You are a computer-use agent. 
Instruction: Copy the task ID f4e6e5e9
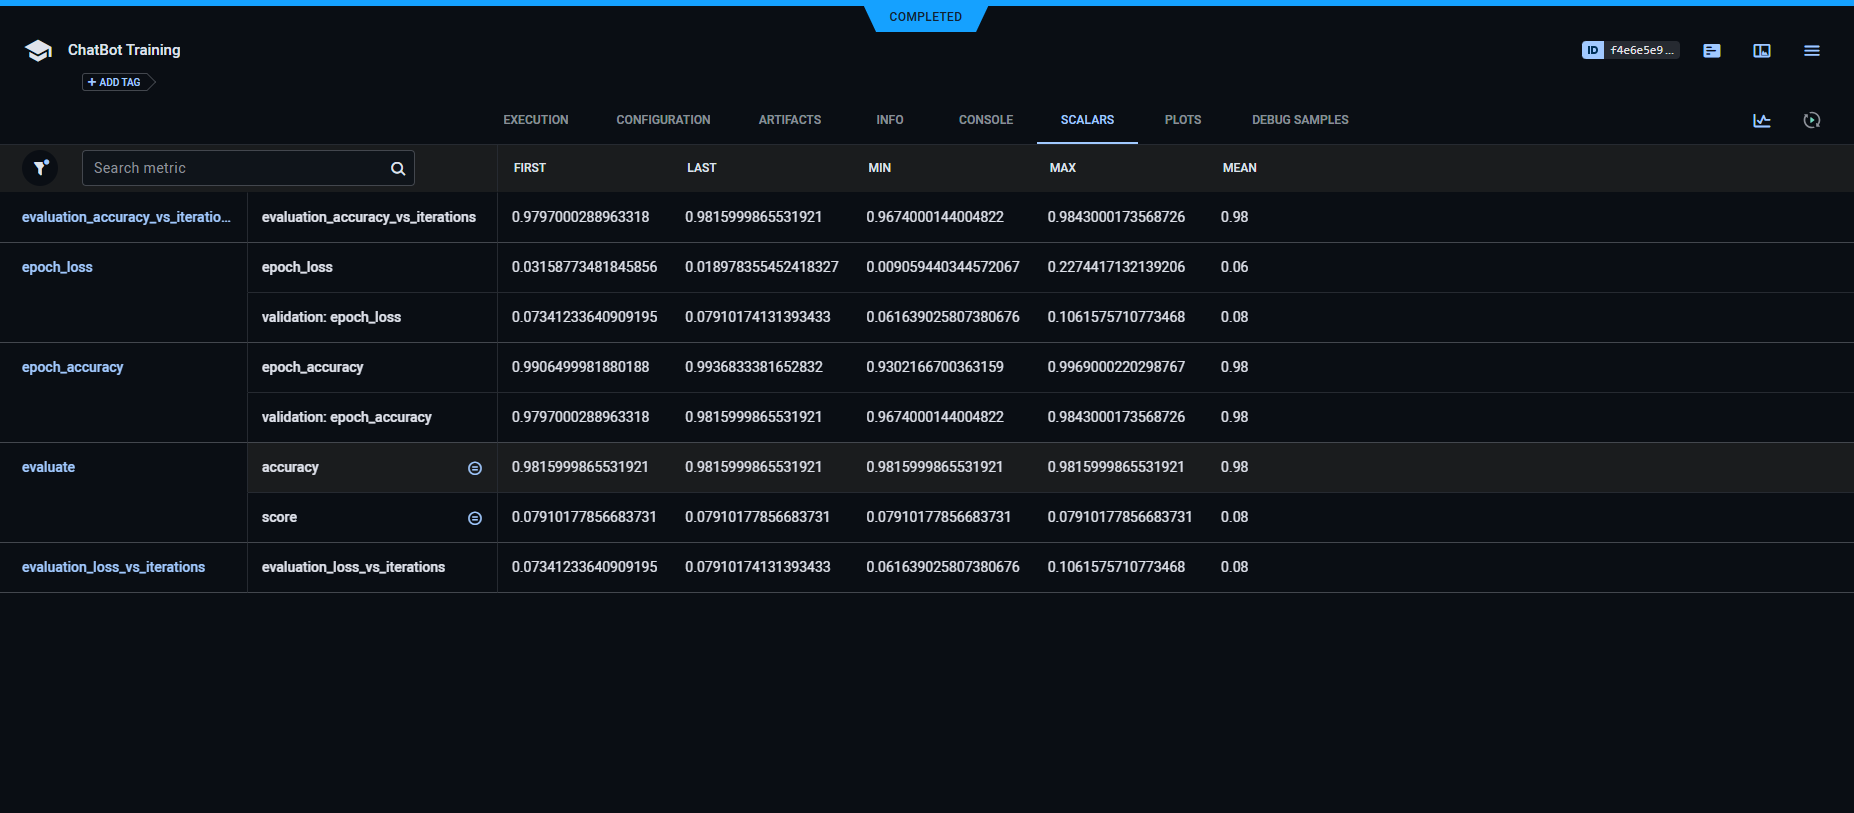tap(1630, 50)
